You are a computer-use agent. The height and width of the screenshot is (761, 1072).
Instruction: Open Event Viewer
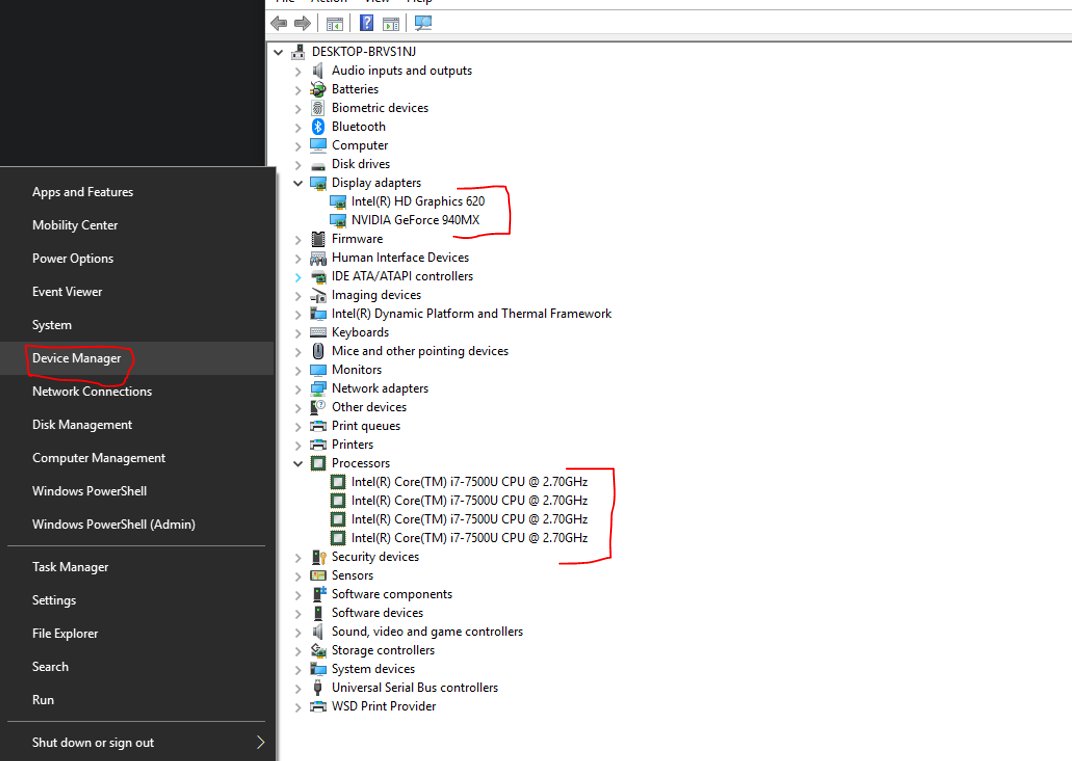pos(137,292)
